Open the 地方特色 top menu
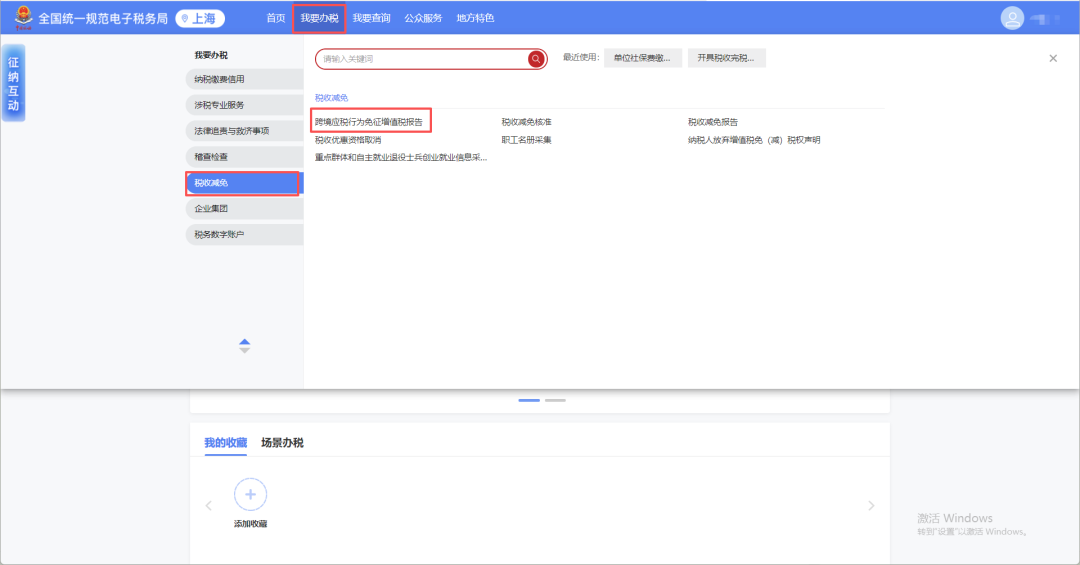1080x565 pixels. [475, 18]
